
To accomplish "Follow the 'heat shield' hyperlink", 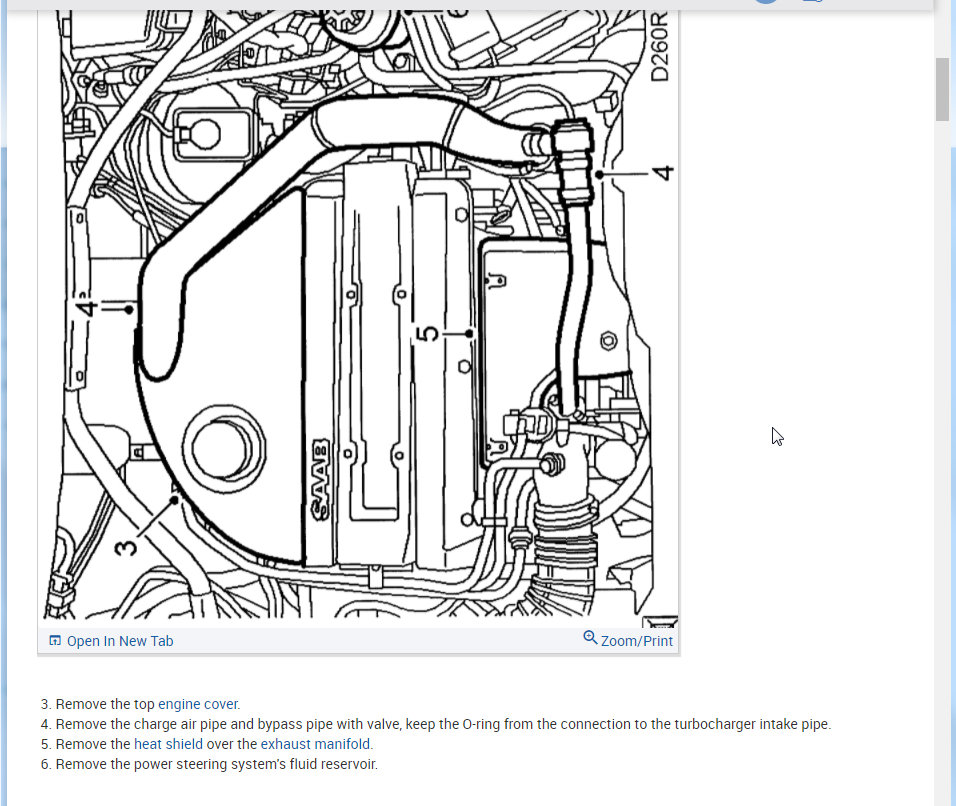I will click(x=168, y=744).
